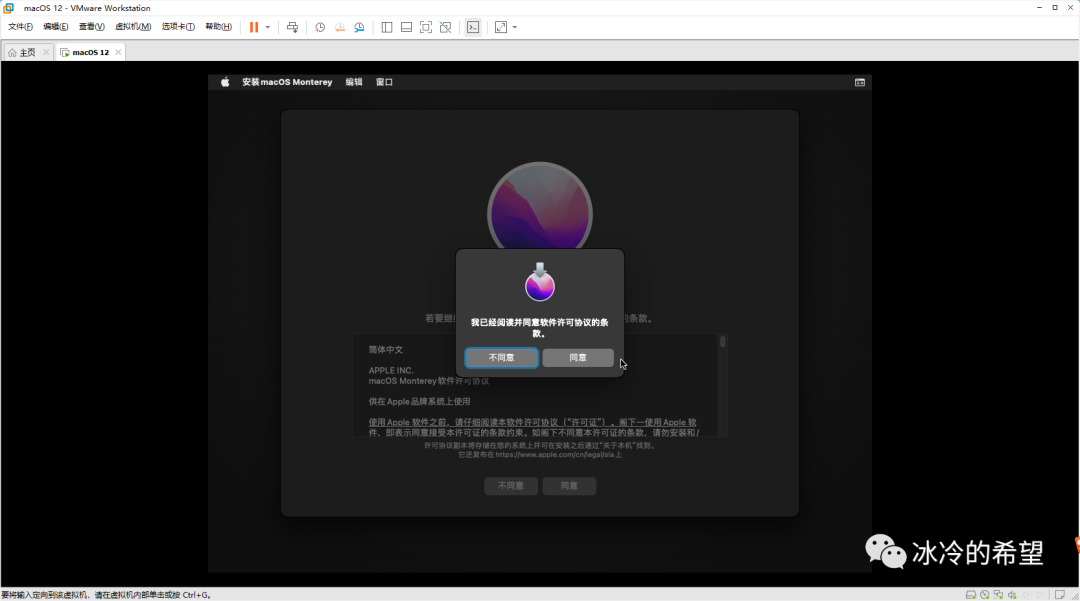1080x601 pixels.
Task: Click the license agreement scrollbar thumb
Action: tap(723, 342)
